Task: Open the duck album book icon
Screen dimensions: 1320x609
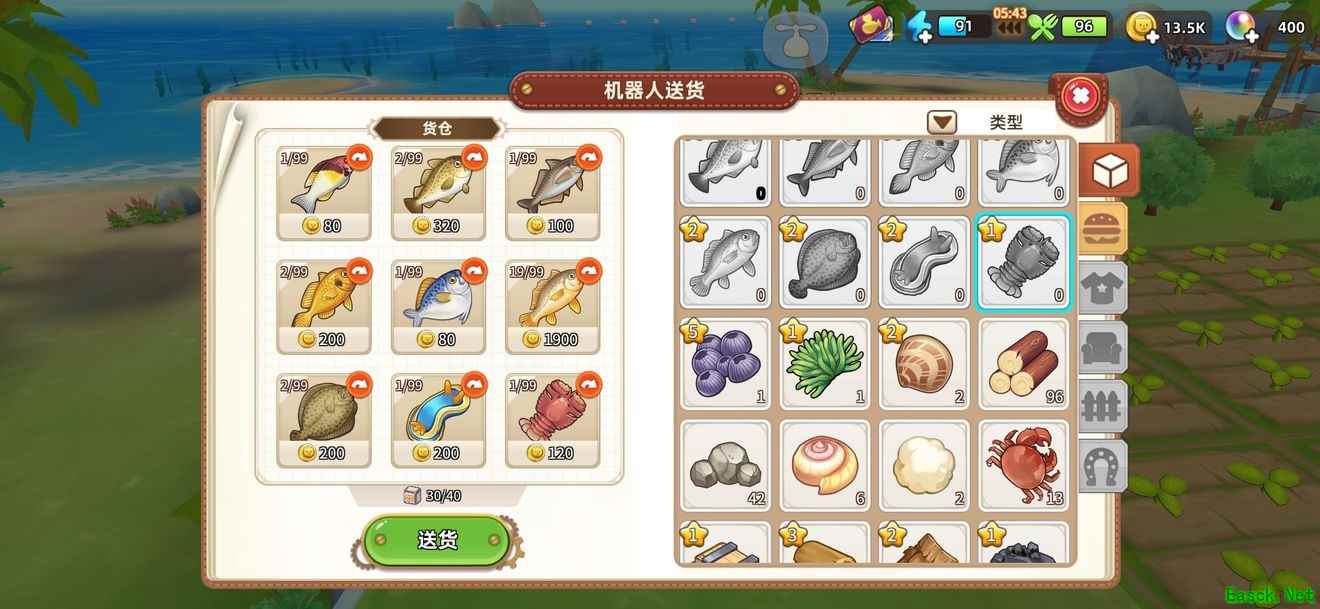Action: click(x=870, y=25)
